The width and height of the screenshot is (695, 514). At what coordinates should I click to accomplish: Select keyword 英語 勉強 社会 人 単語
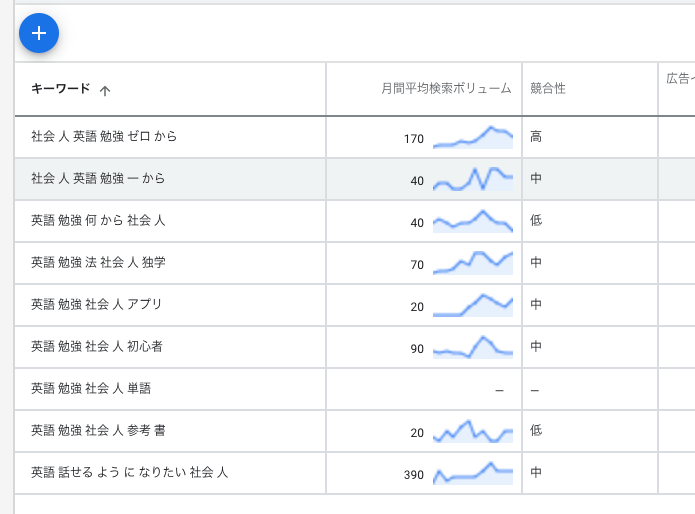91,389
